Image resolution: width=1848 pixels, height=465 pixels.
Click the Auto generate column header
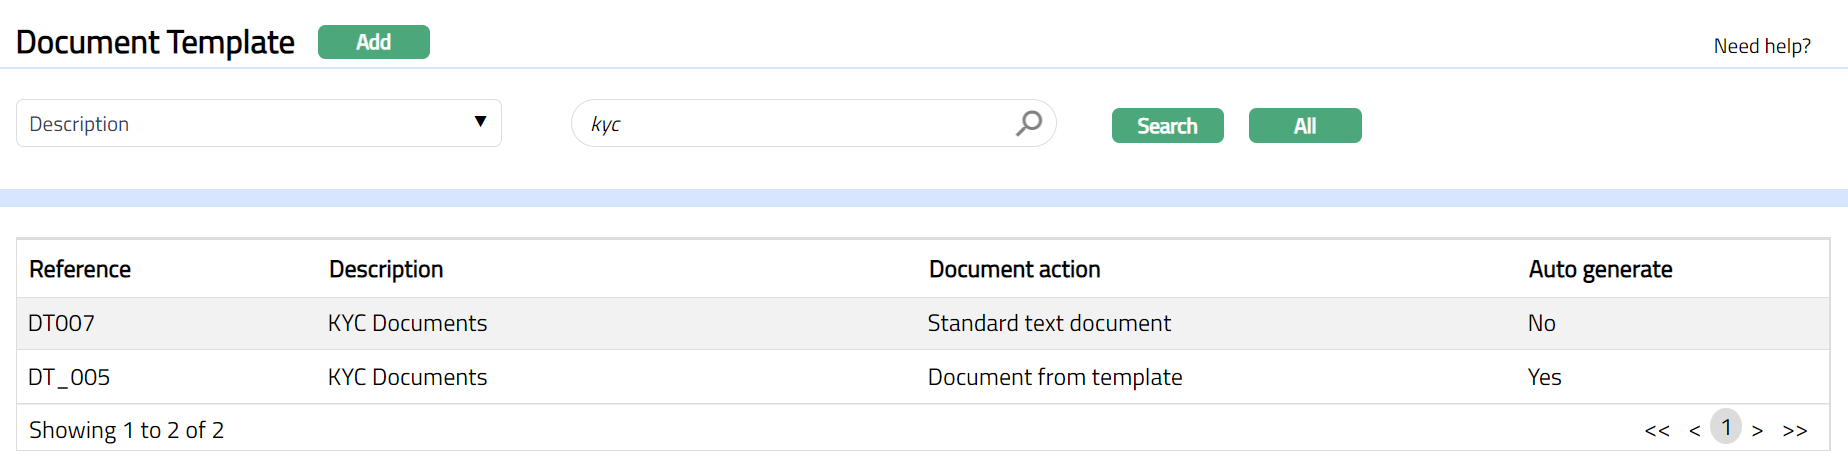[x=1600, y=269]
